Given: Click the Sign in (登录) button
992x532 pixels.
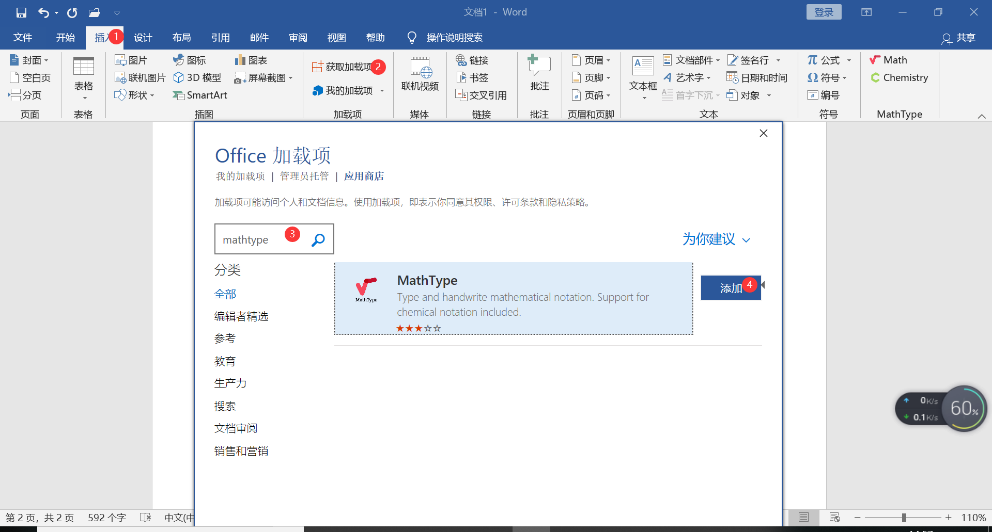Looking at the screenshot, I should (x=824, y=12).
